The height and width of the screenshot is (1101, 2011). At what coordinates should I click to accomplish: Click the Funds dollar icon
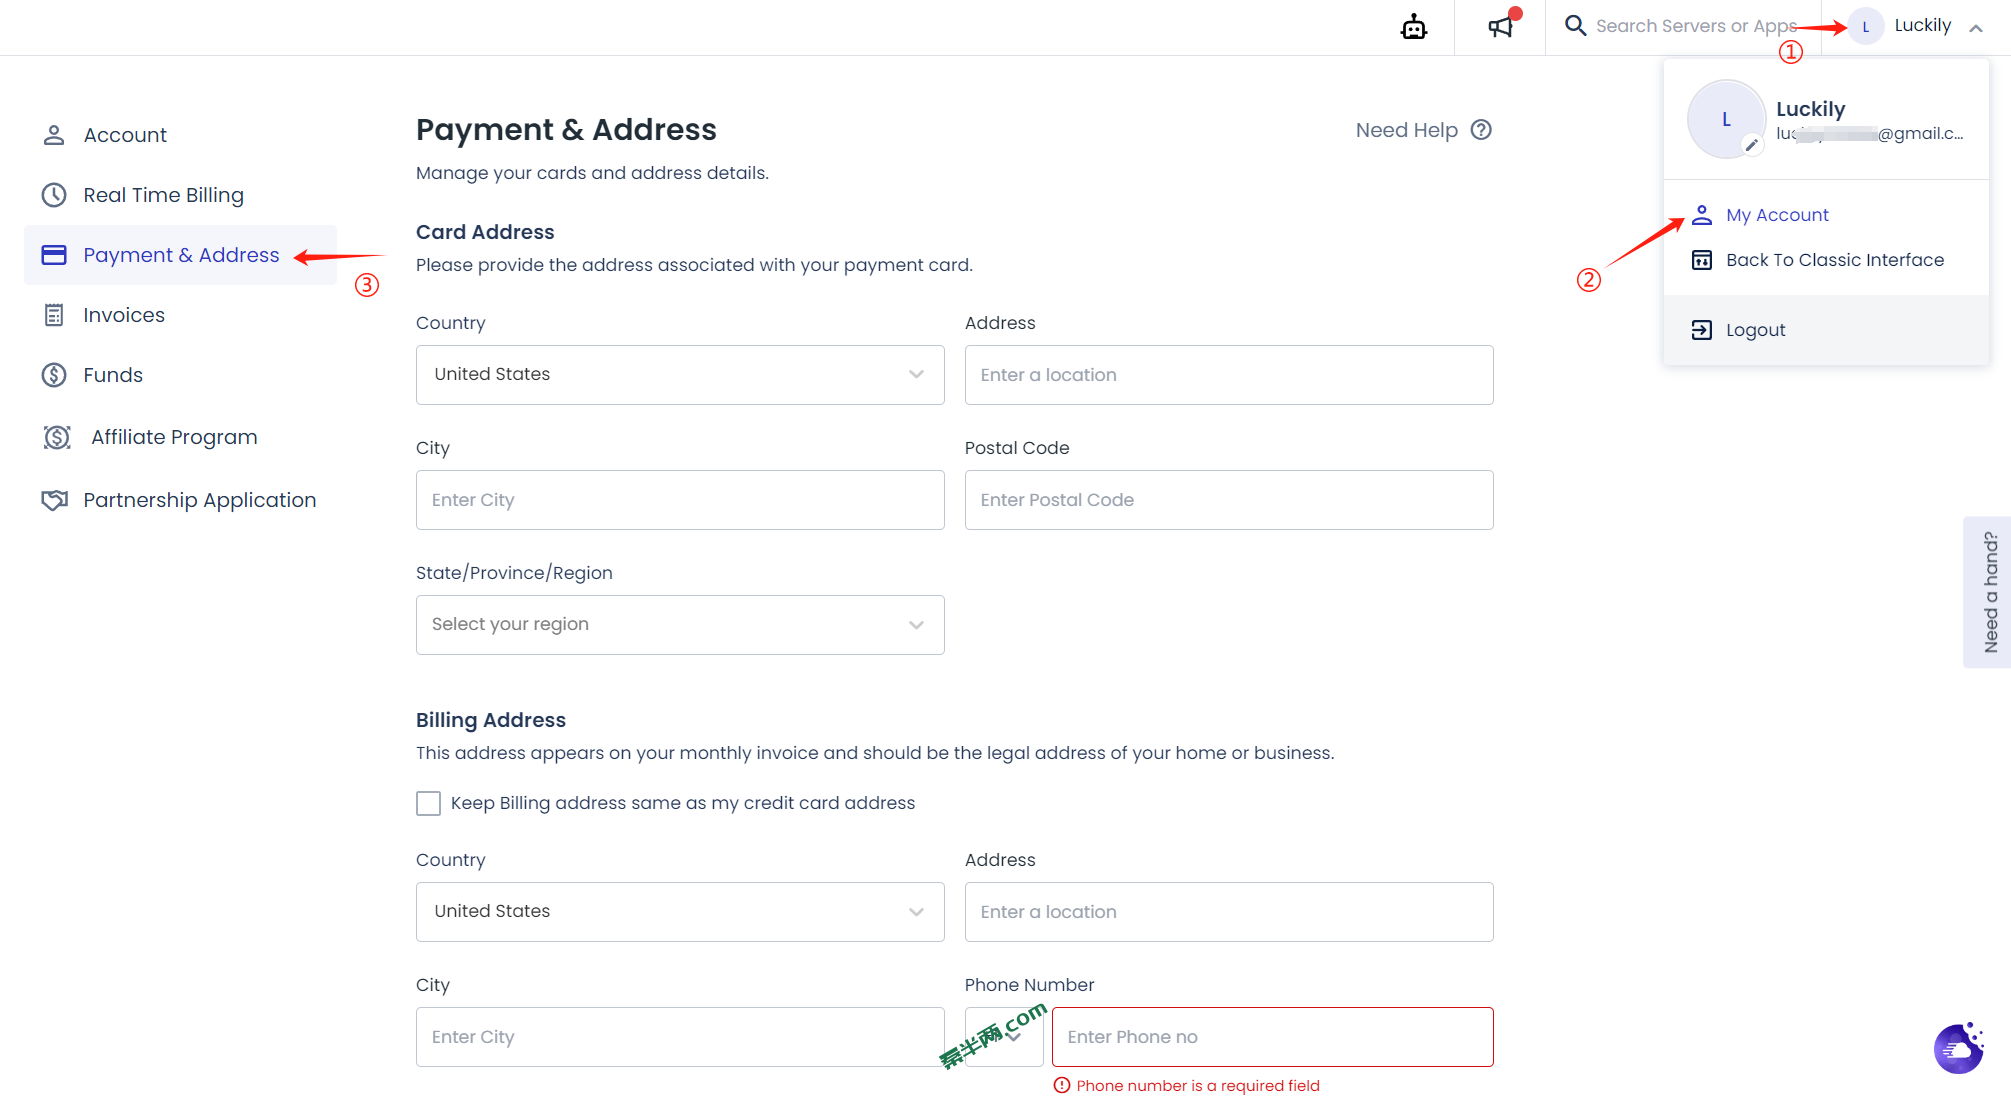(54, 375)
